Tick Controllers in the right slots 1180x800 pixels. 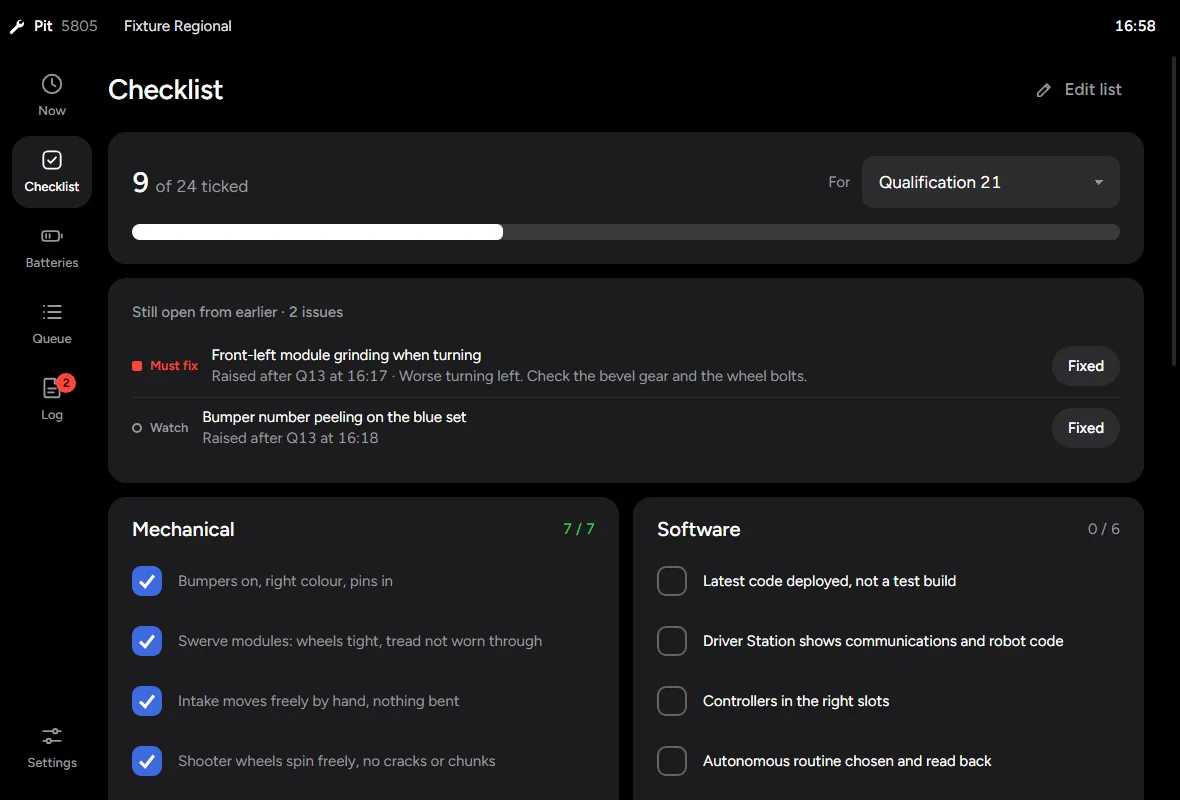(x=672, y=701)
